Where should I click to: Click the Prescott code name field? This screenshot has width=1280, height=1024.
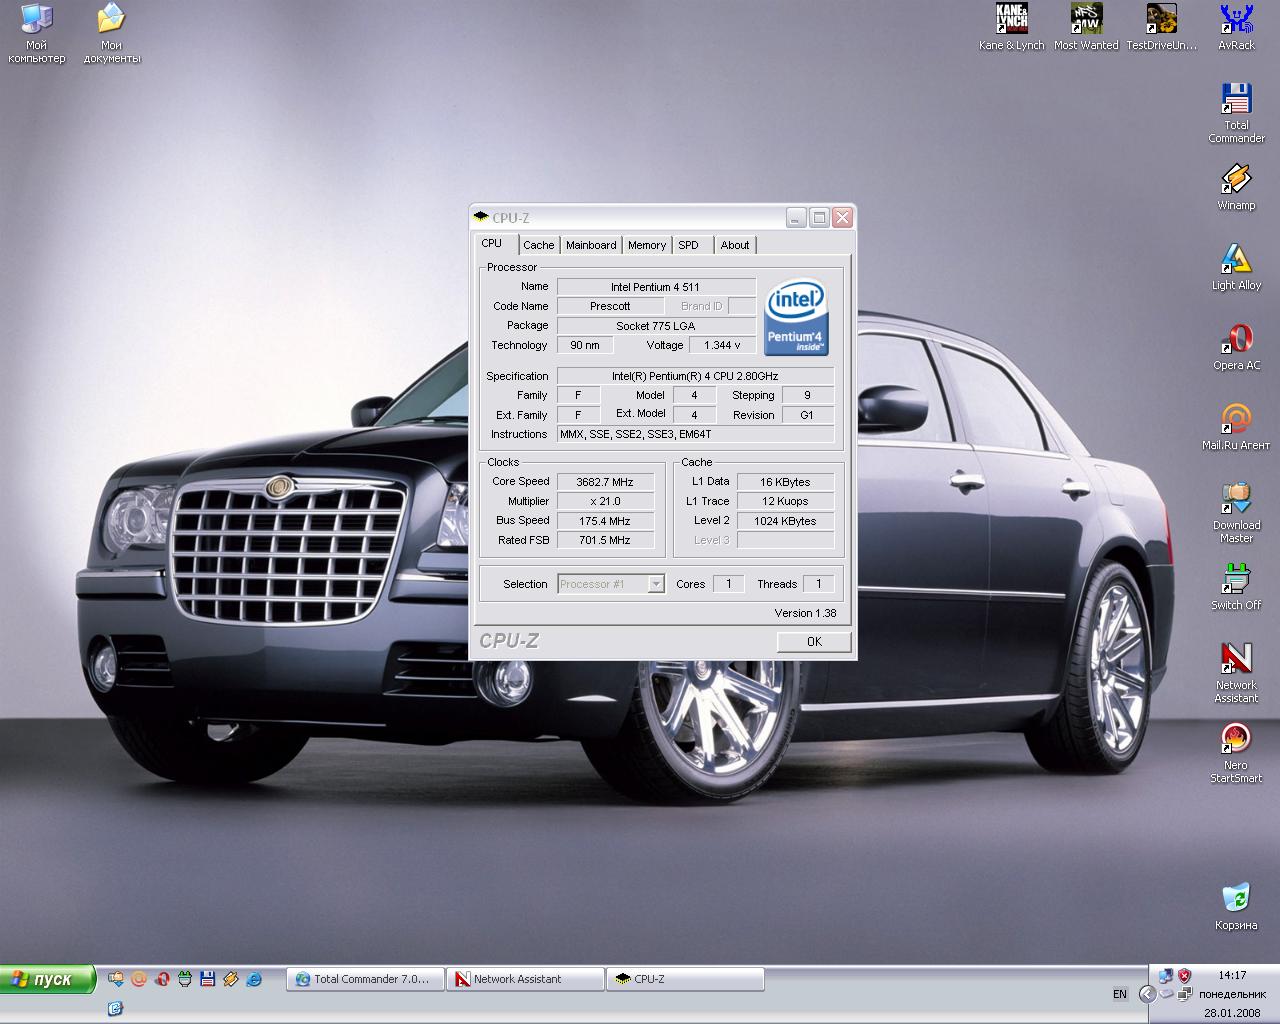point(610,306)
